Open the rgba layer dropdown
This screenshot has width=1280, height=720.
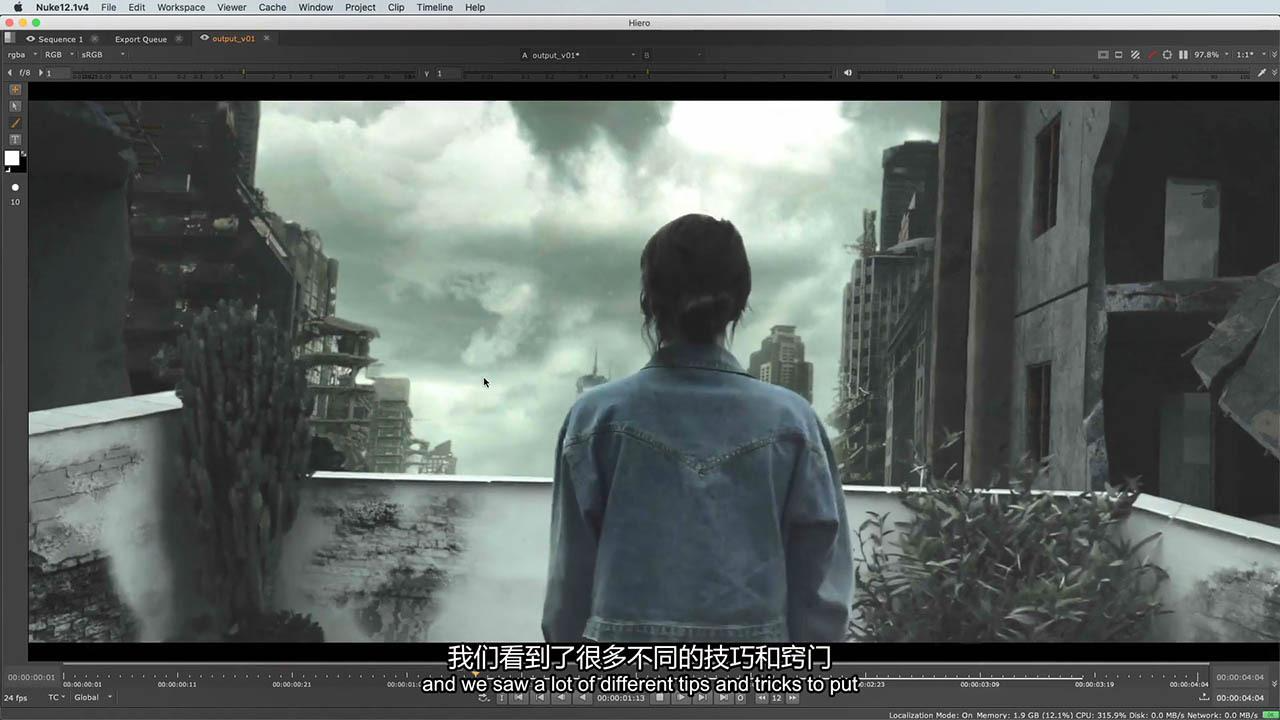(x=22, y=55)
